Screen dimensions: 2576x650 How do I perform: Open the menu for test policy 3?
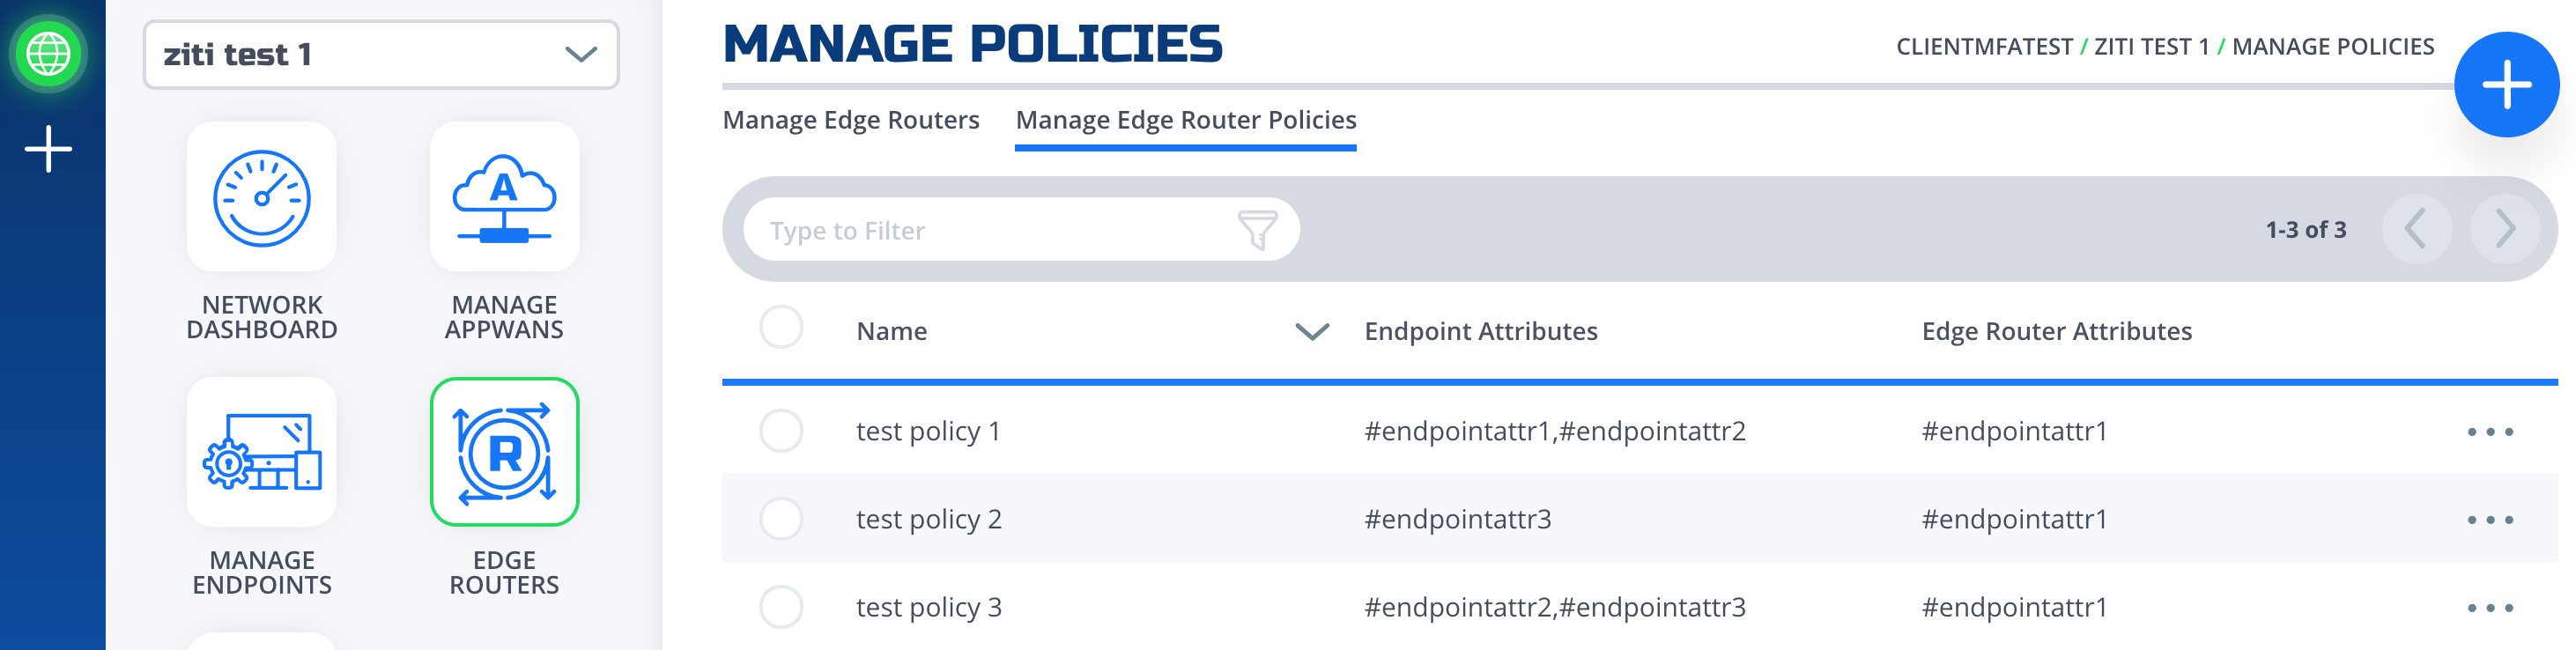point(2489,608)
